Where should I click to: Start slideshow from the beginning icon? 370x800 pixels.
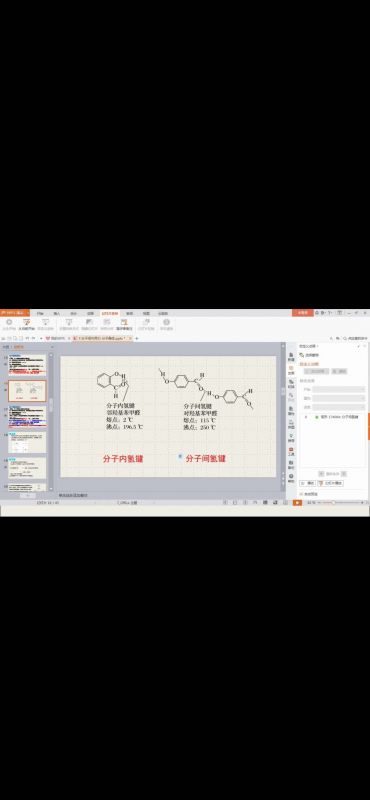9,324
